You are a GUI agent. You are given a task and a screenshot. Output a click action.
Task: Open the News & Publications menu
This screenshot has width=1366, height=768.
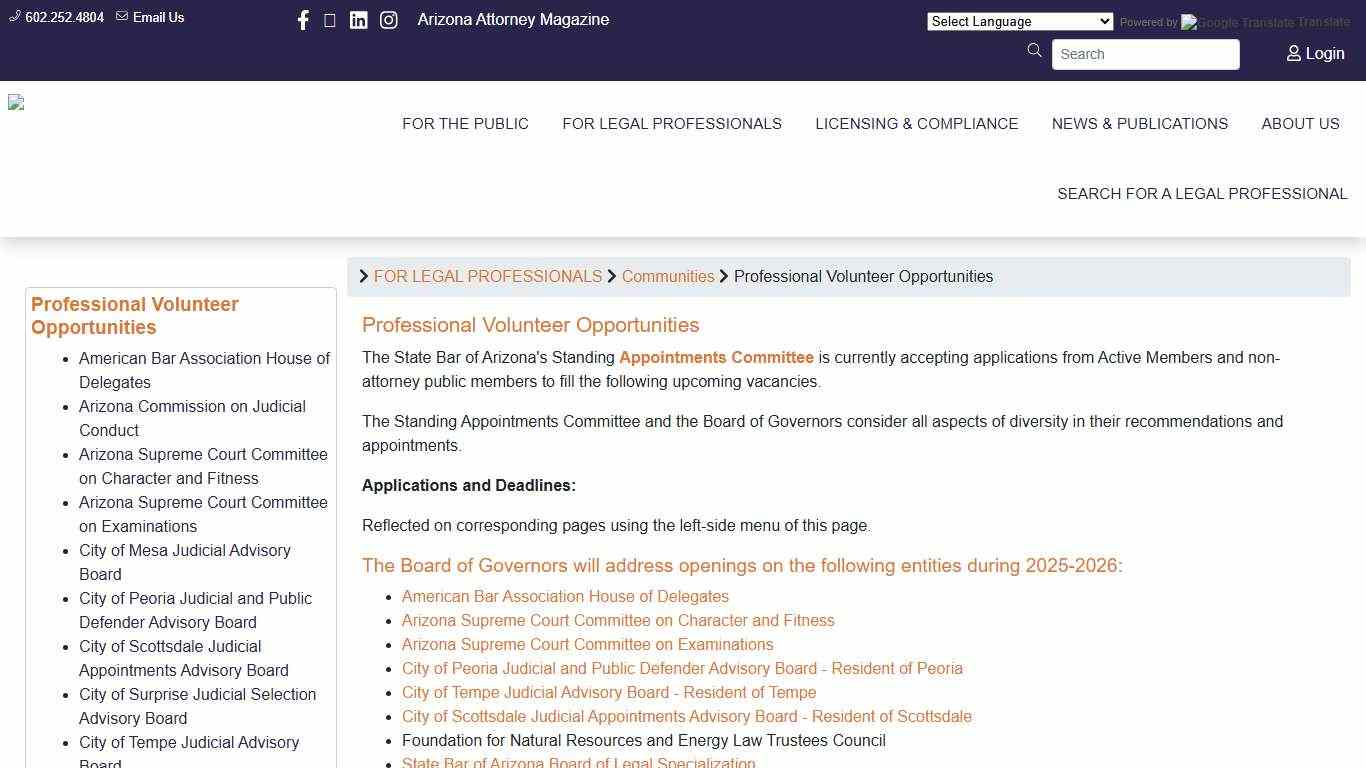(x=1139, y=124)
